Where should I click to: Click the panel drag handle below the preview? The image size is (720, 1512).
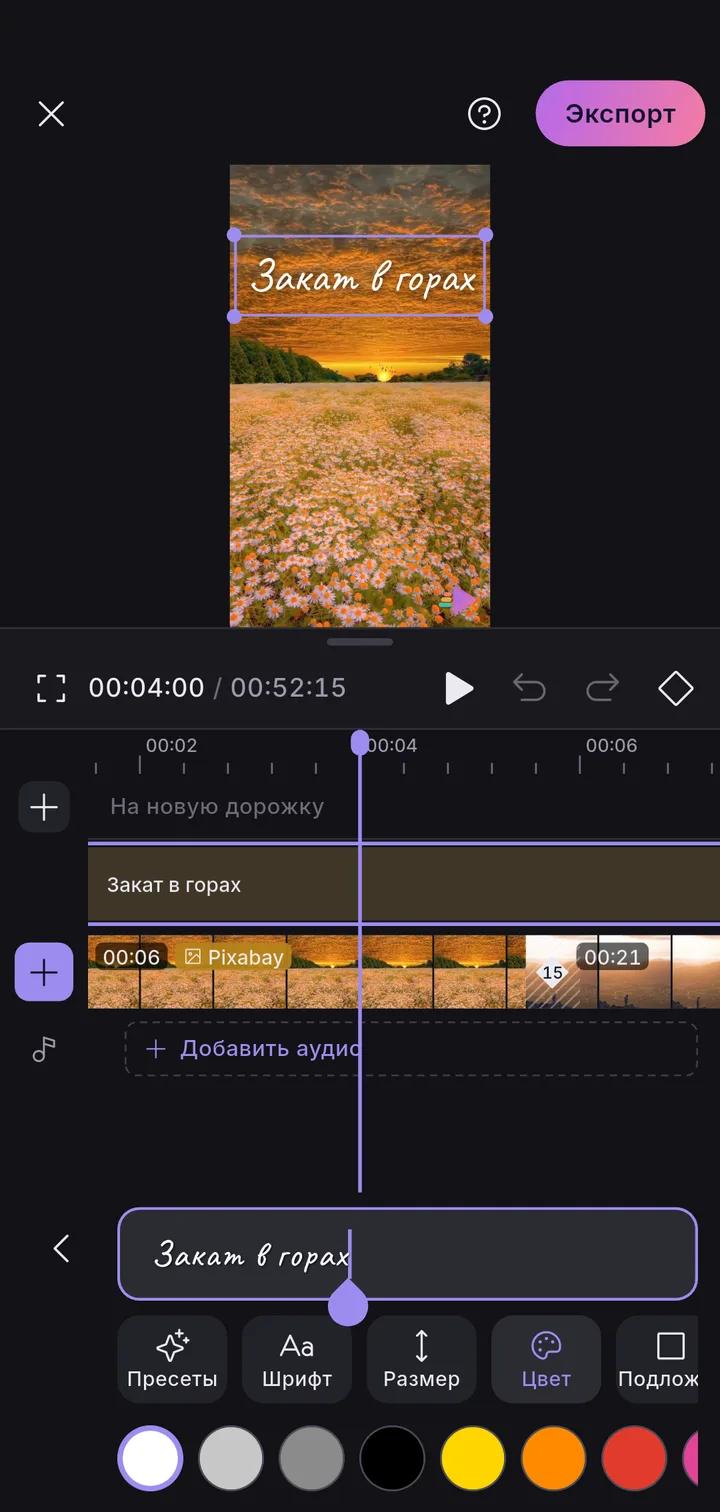point(360,641)
